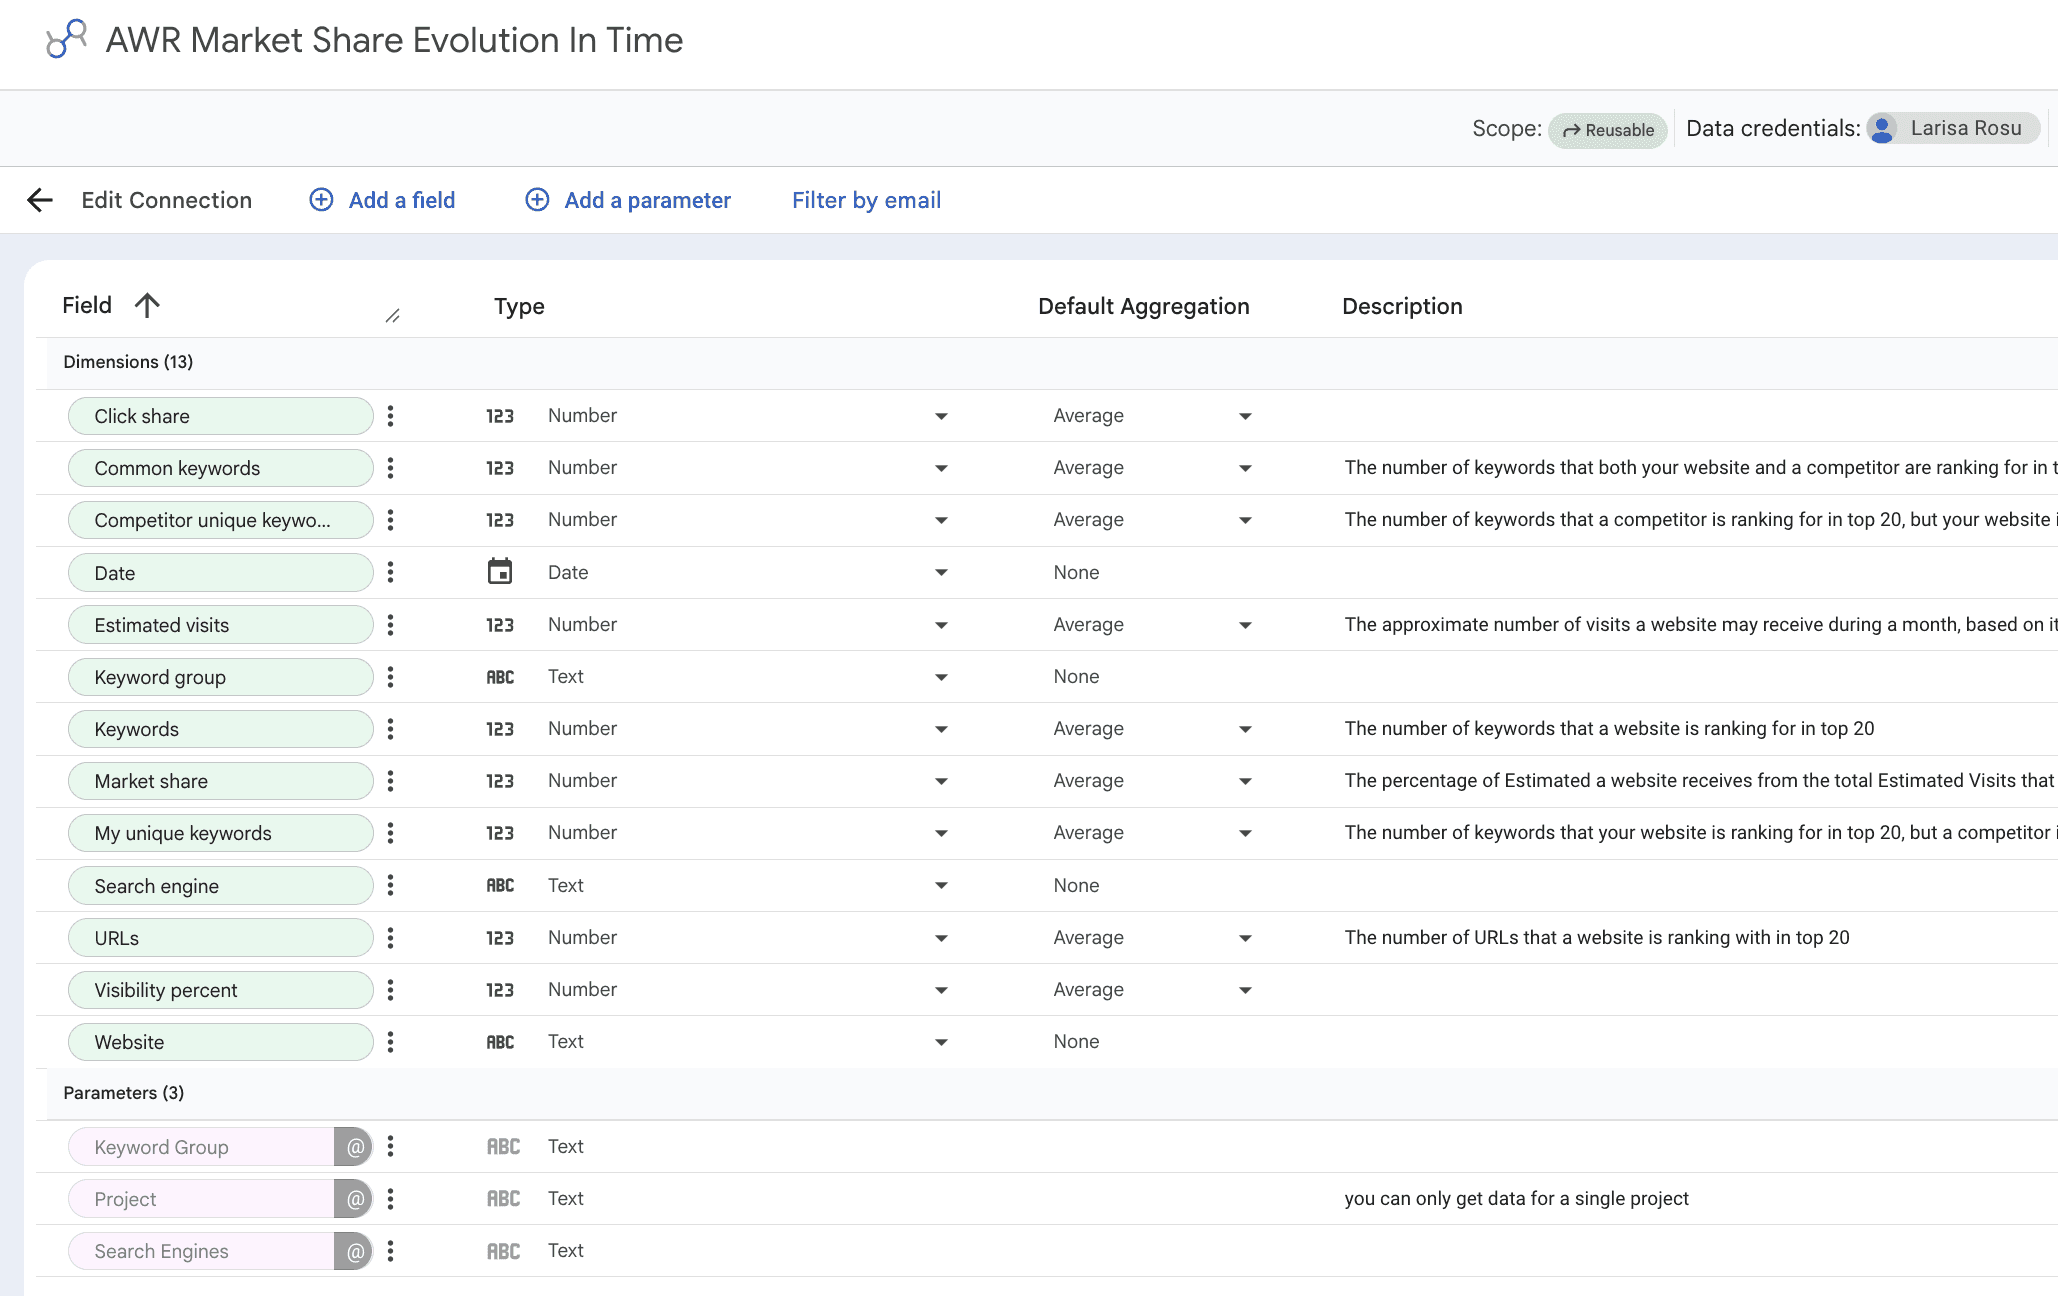Open three-dot menu for Keywords field
This screenshot has height=1296, width=2058.
[x=390, y=729]
